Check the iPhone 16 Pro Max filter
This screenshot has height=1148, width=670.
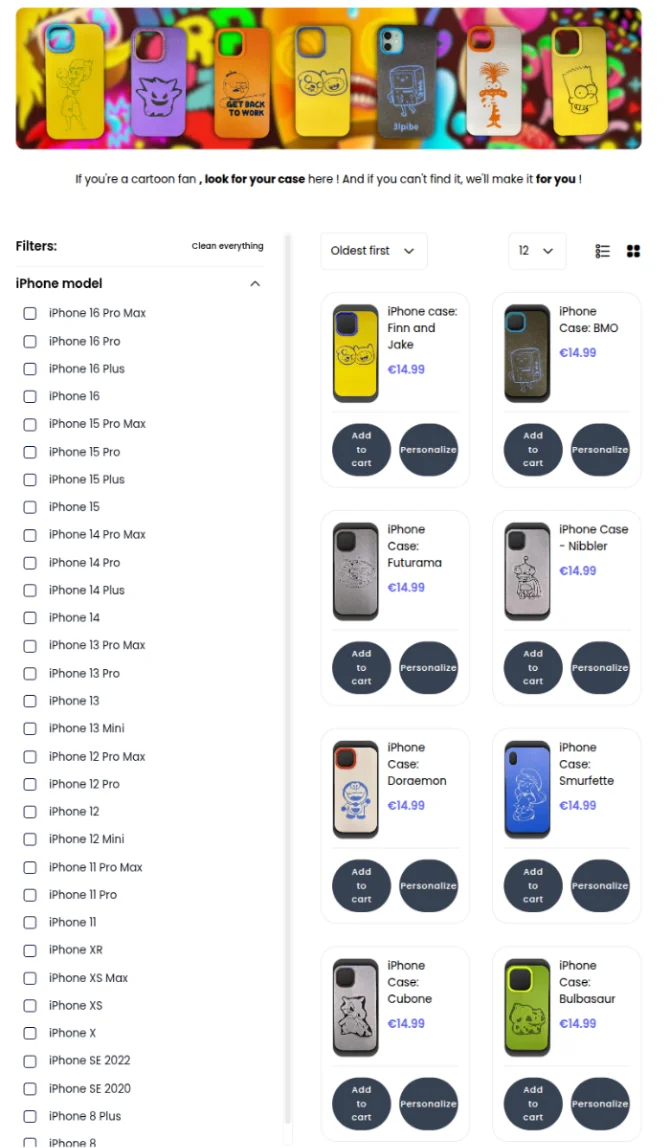pos(30,313)
